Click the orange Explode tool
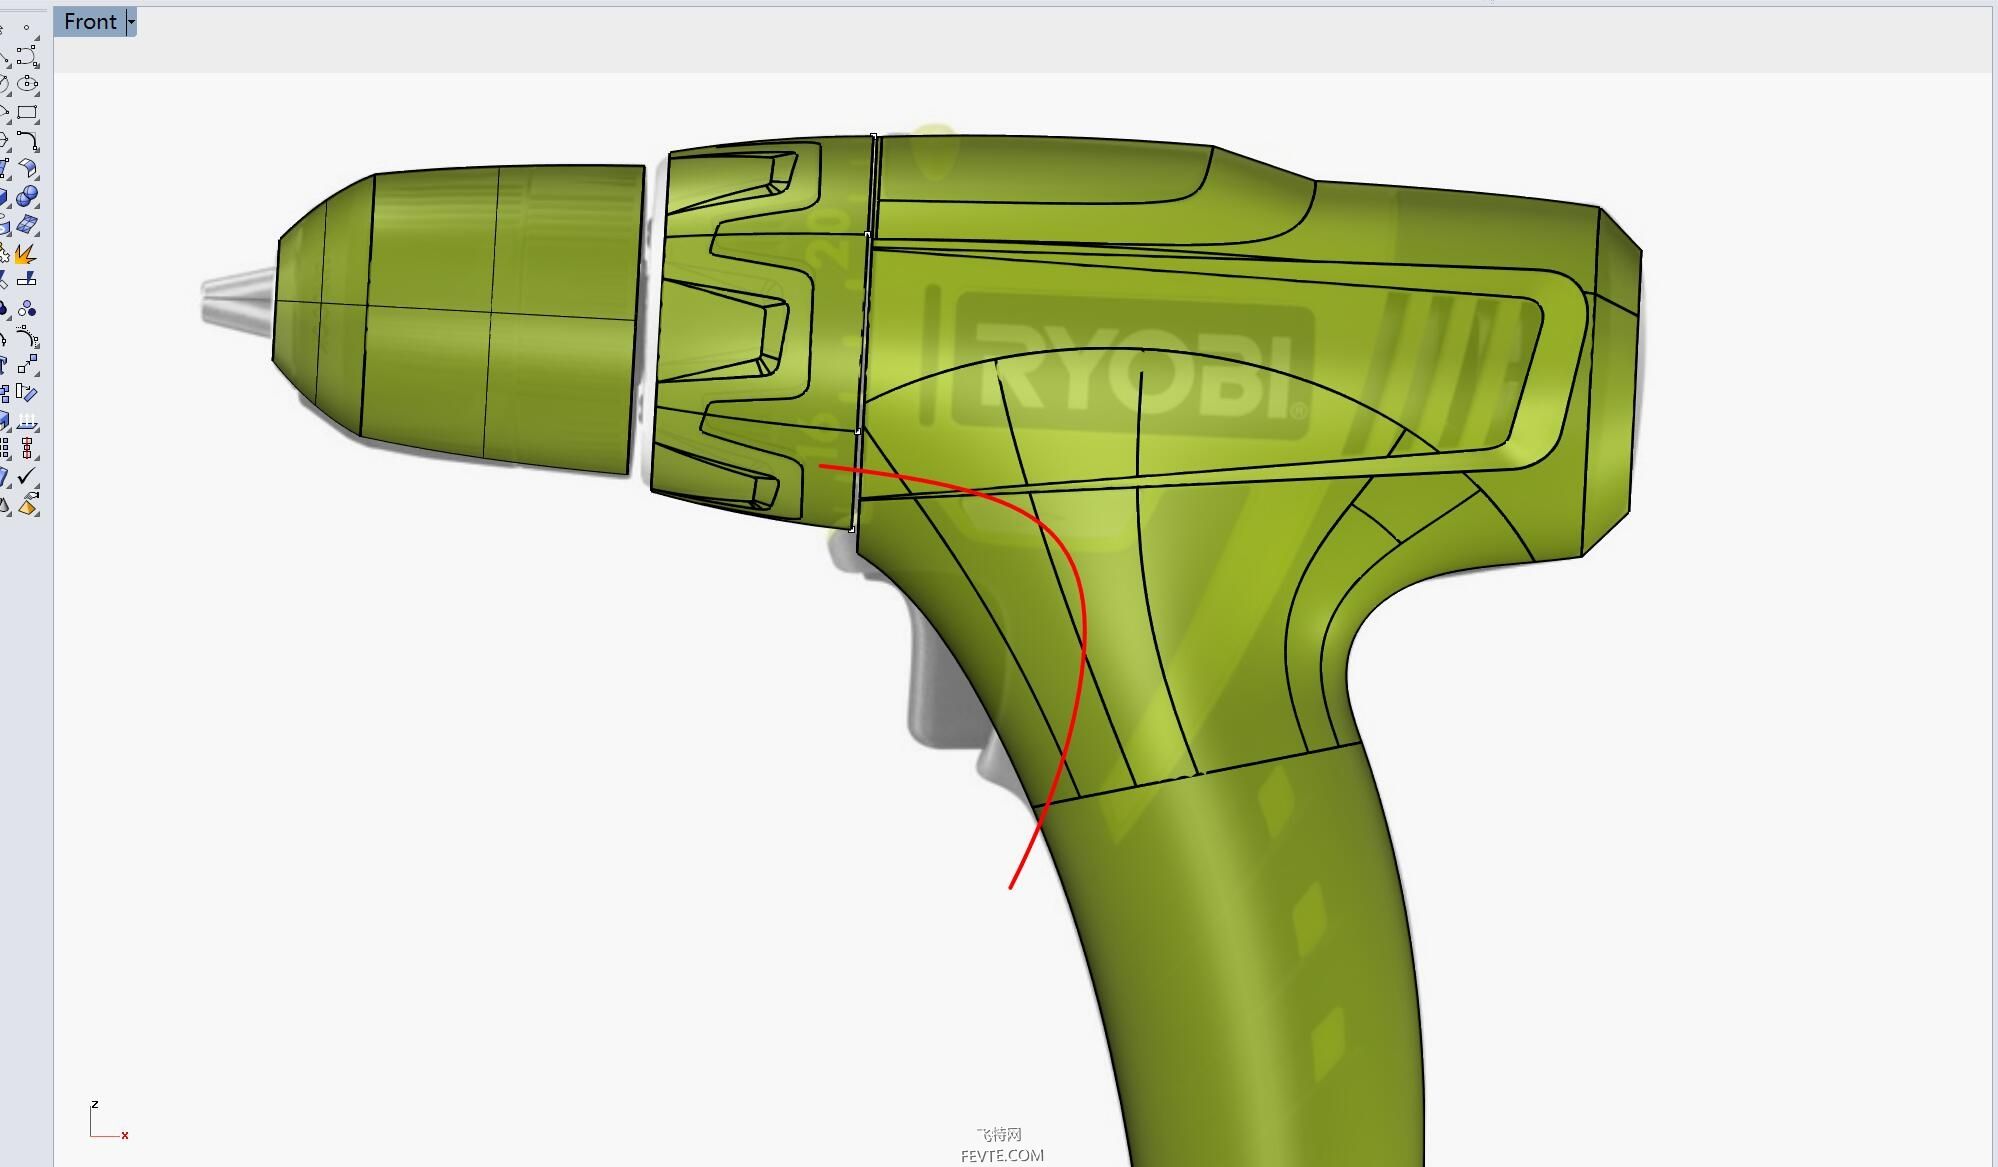The height and width of the screenshot is (1167, 1998). tap(26, 254)
